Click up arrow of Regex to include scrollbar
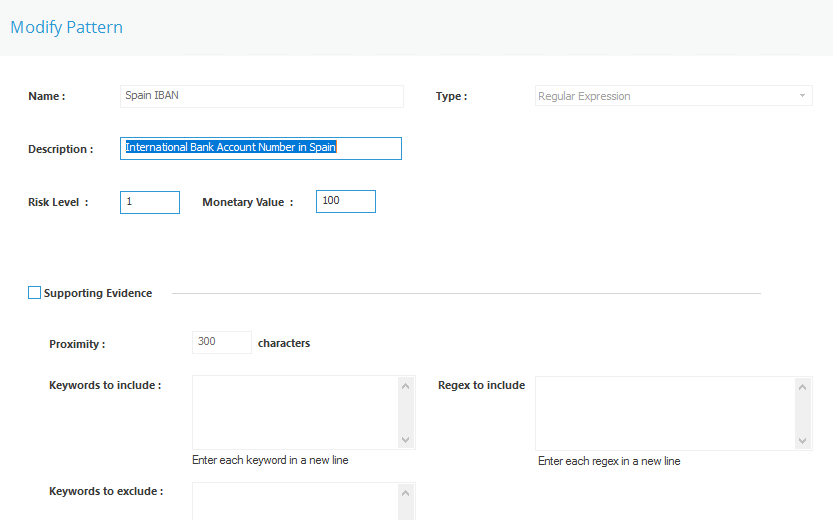The height and width of the screenshot is (520, 833). tap(802, 387)
